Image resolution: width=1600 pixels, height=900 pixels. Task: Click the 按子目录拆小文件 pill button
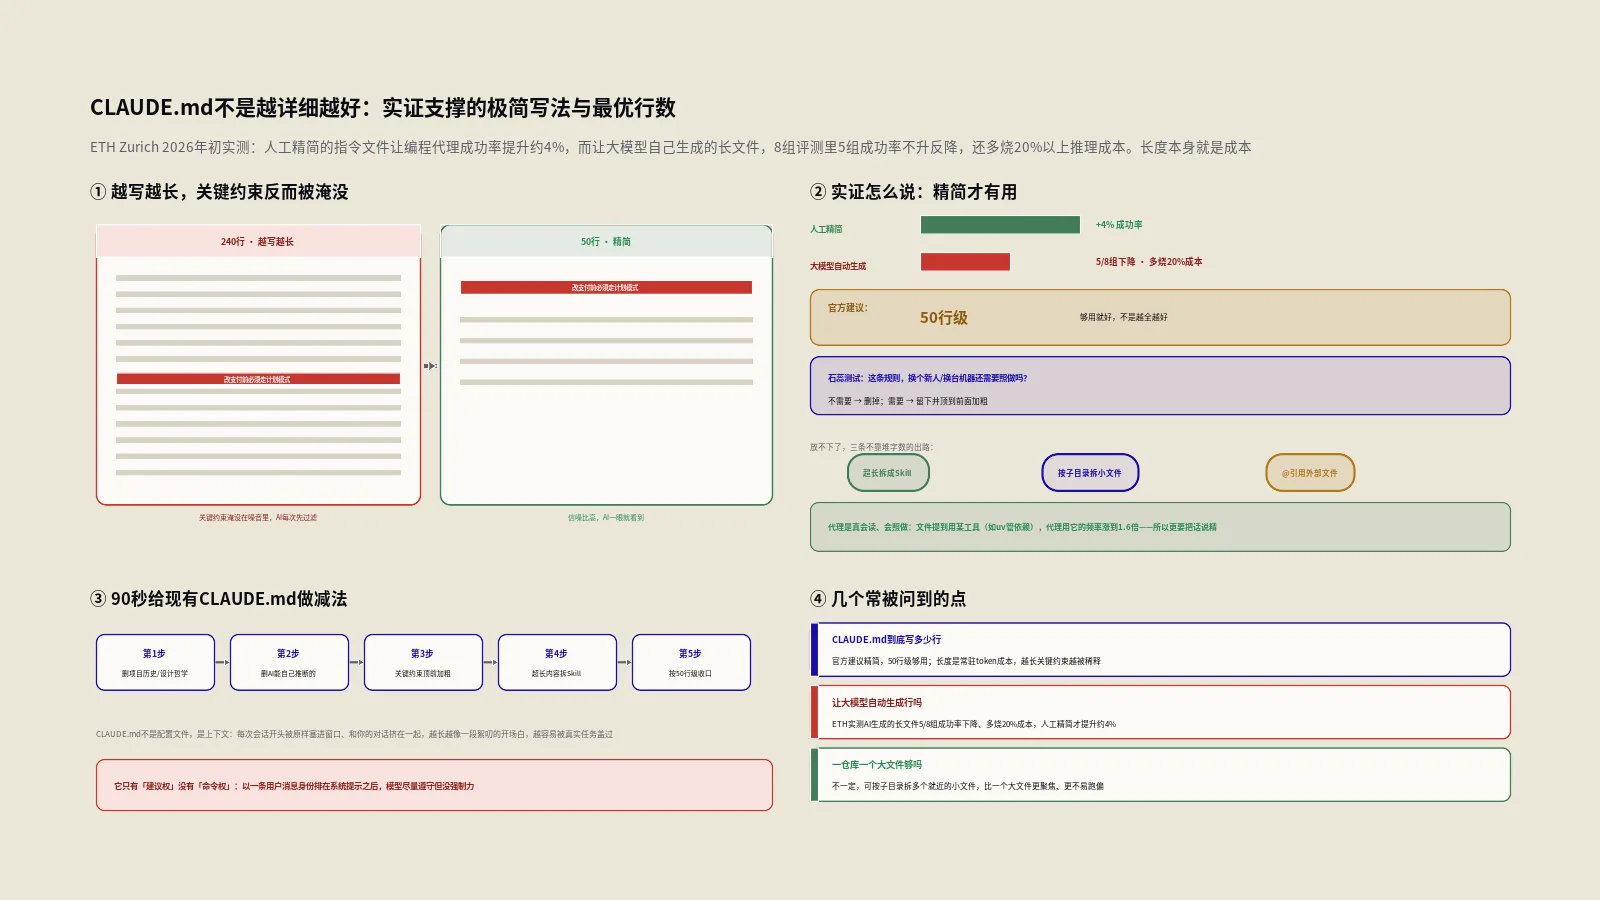[1090, 473]
